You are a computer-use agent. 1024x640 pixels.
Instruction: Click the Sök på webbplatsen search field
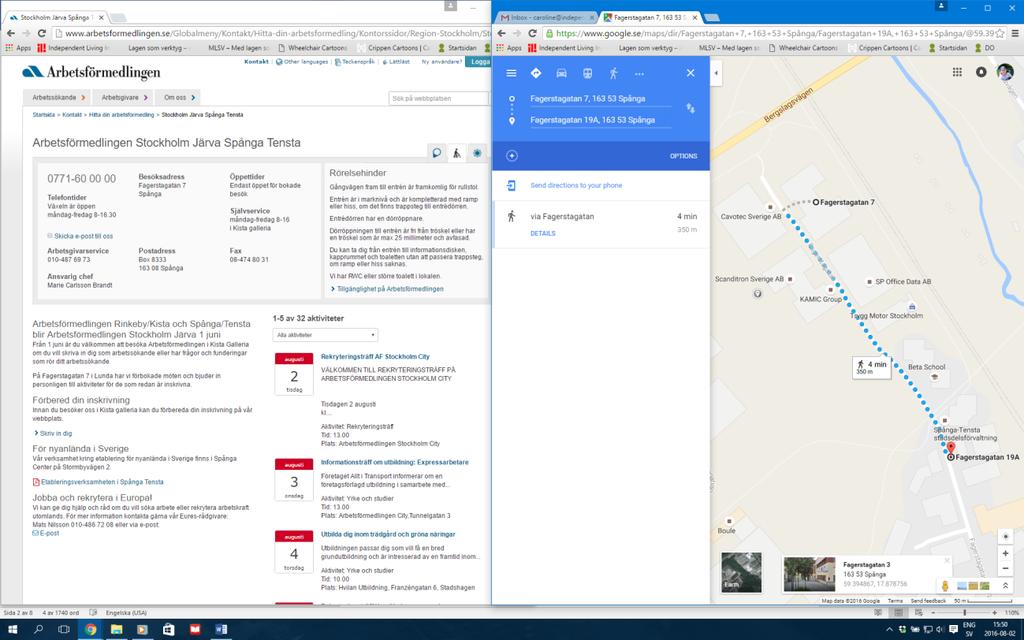click(438, 98)
